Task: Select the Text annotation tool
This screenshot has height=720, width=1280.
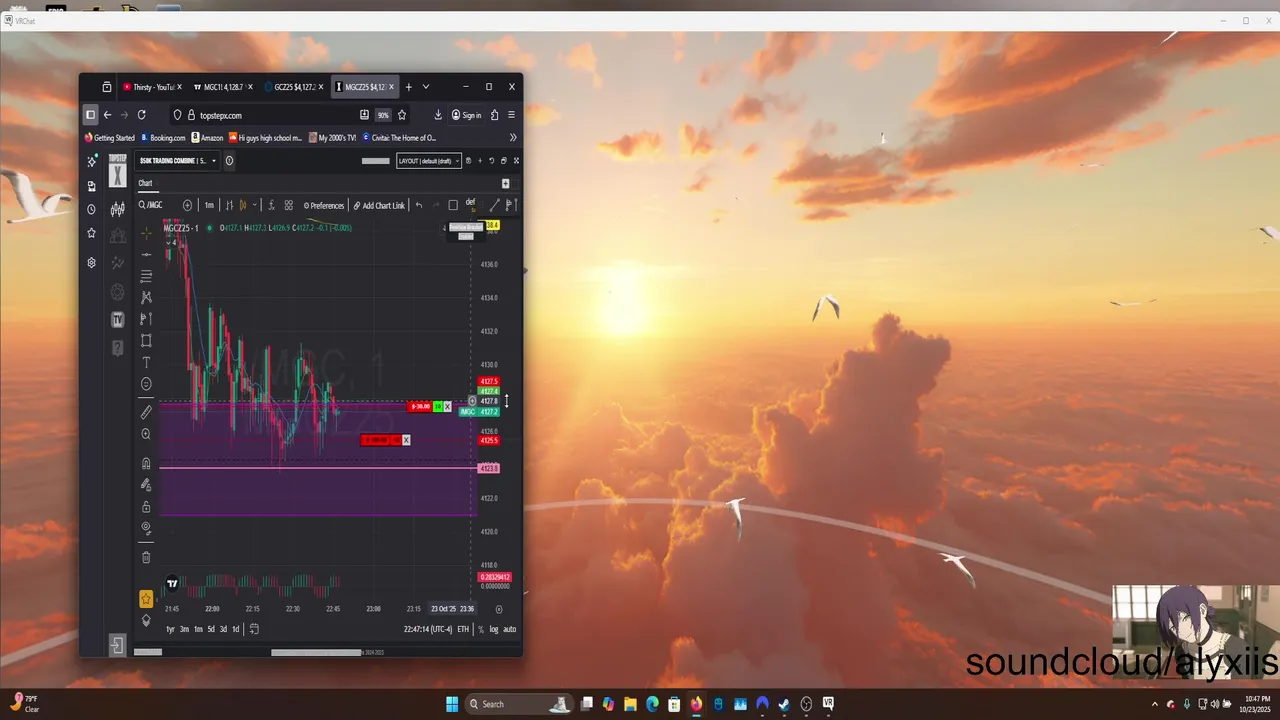Action: point(146,363)
